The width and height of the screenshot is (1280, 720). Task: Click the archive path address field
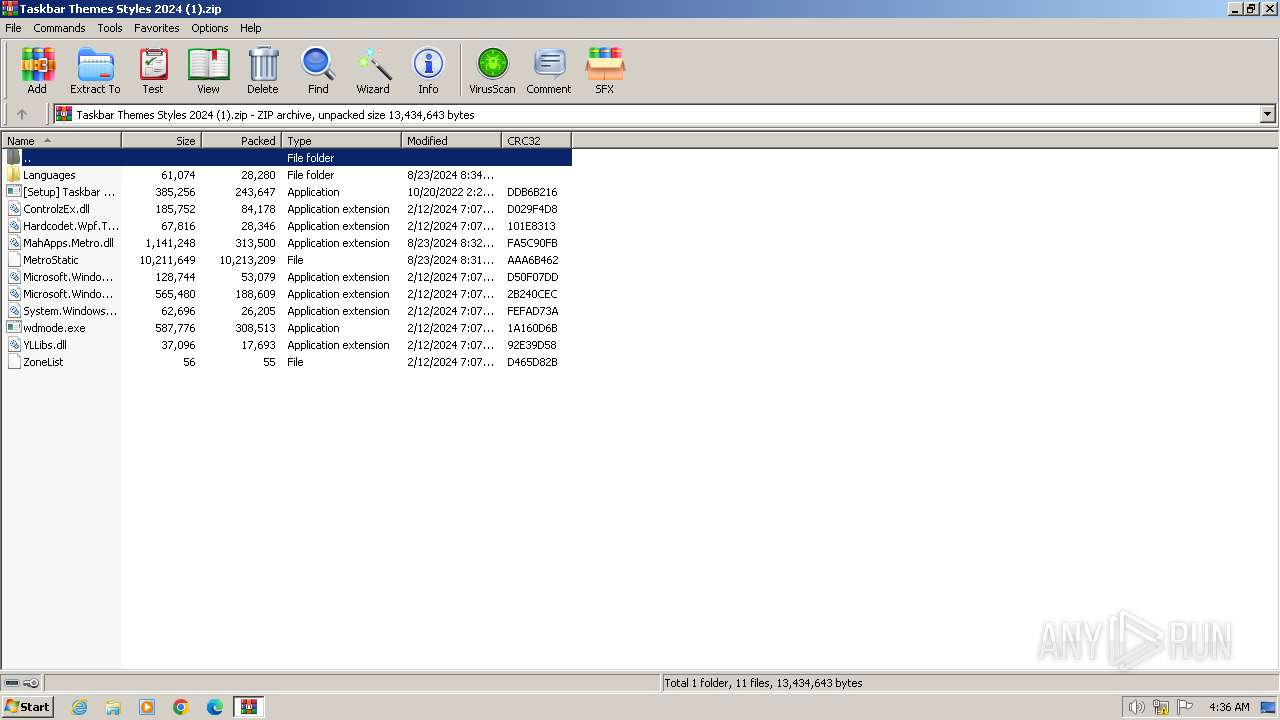(658, 114)
